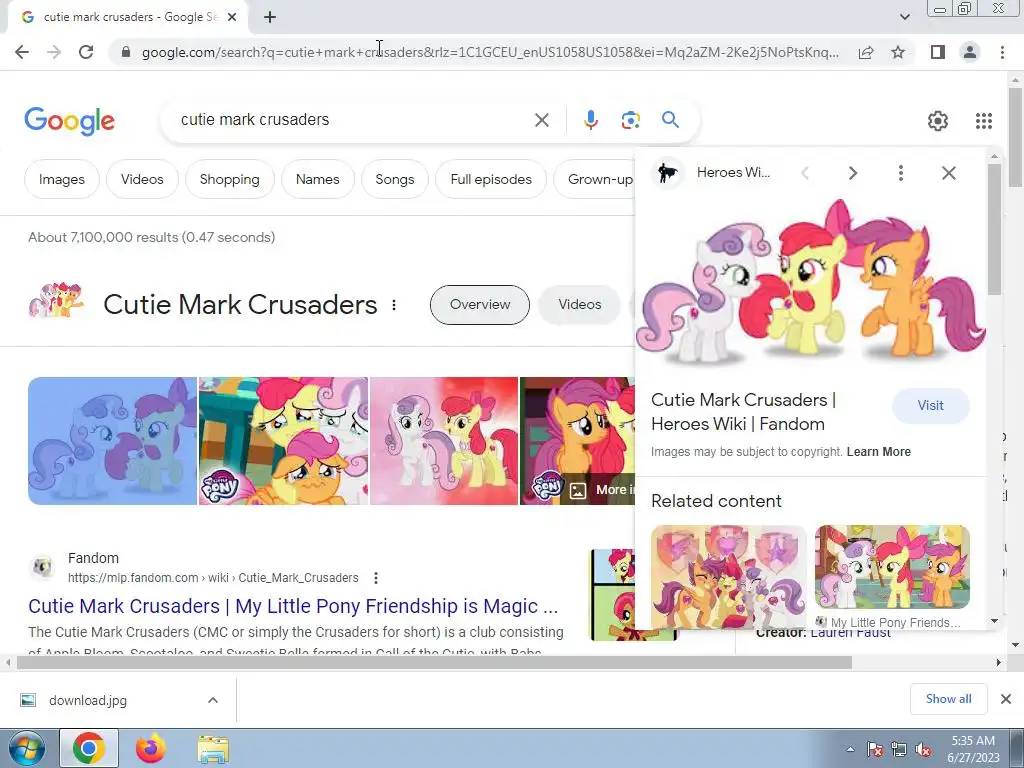Go back to the previous page
This screenshot has width=1024, height=768.
22,52
